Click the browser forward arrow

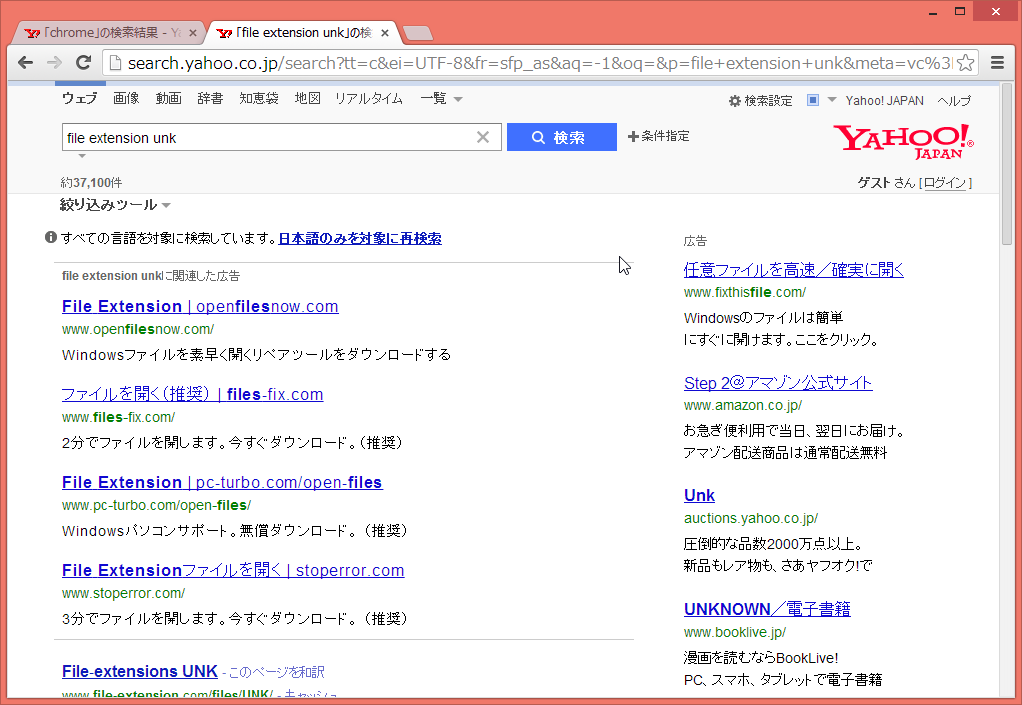pos(54,63)
